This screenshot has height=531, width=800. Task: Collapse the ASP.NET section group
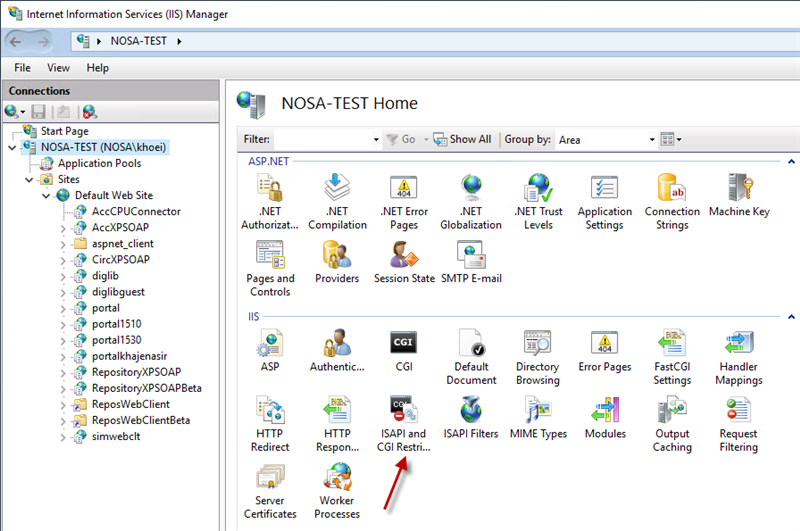(791, 161)
